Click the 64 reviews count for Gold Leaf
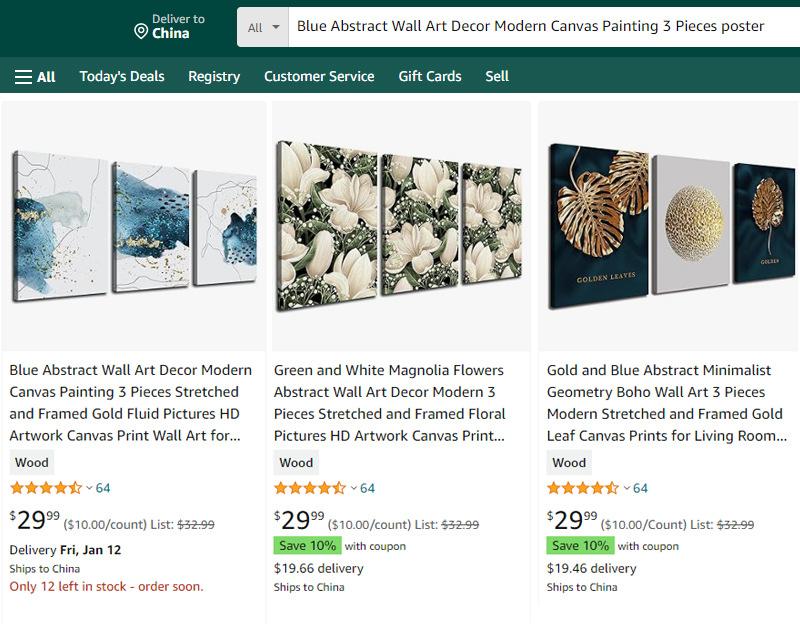This screenshot has height=624, width=800. tap(640, 488)
